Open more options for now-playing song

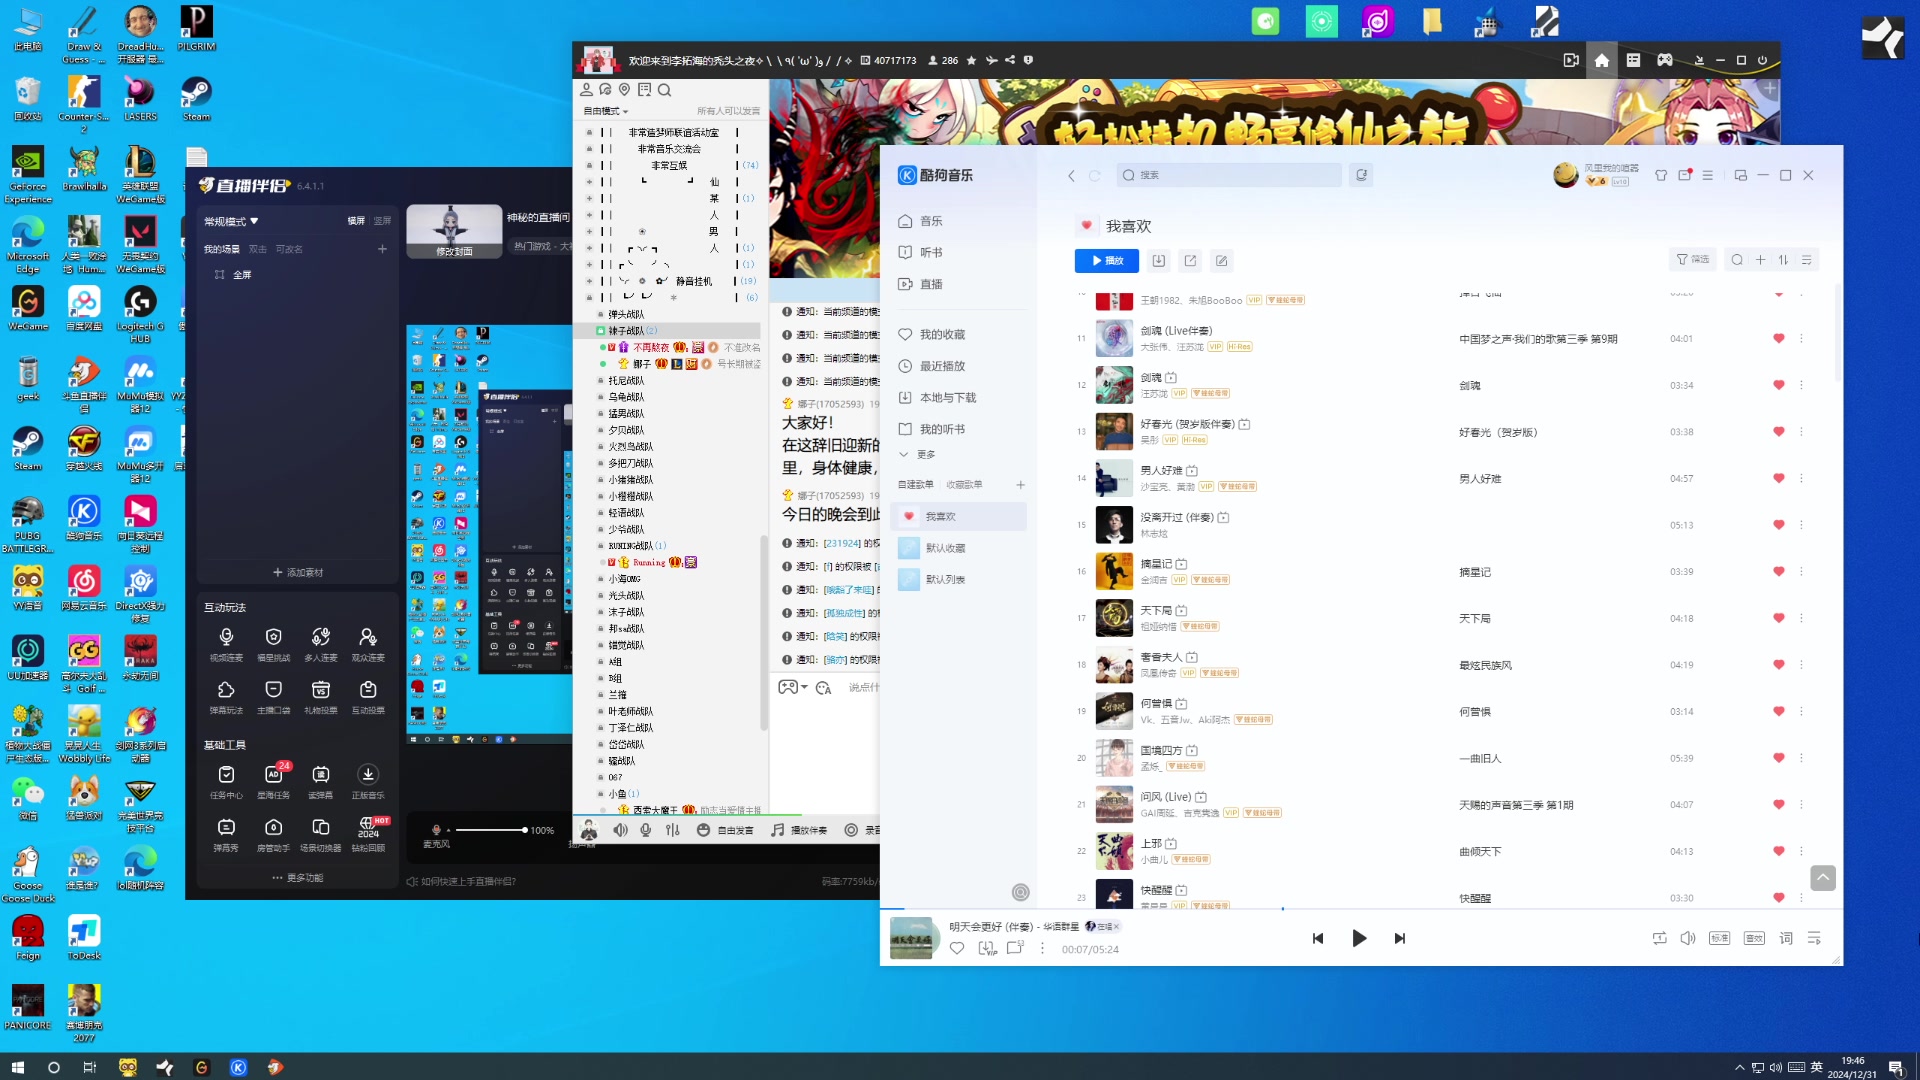(1042, 948)
